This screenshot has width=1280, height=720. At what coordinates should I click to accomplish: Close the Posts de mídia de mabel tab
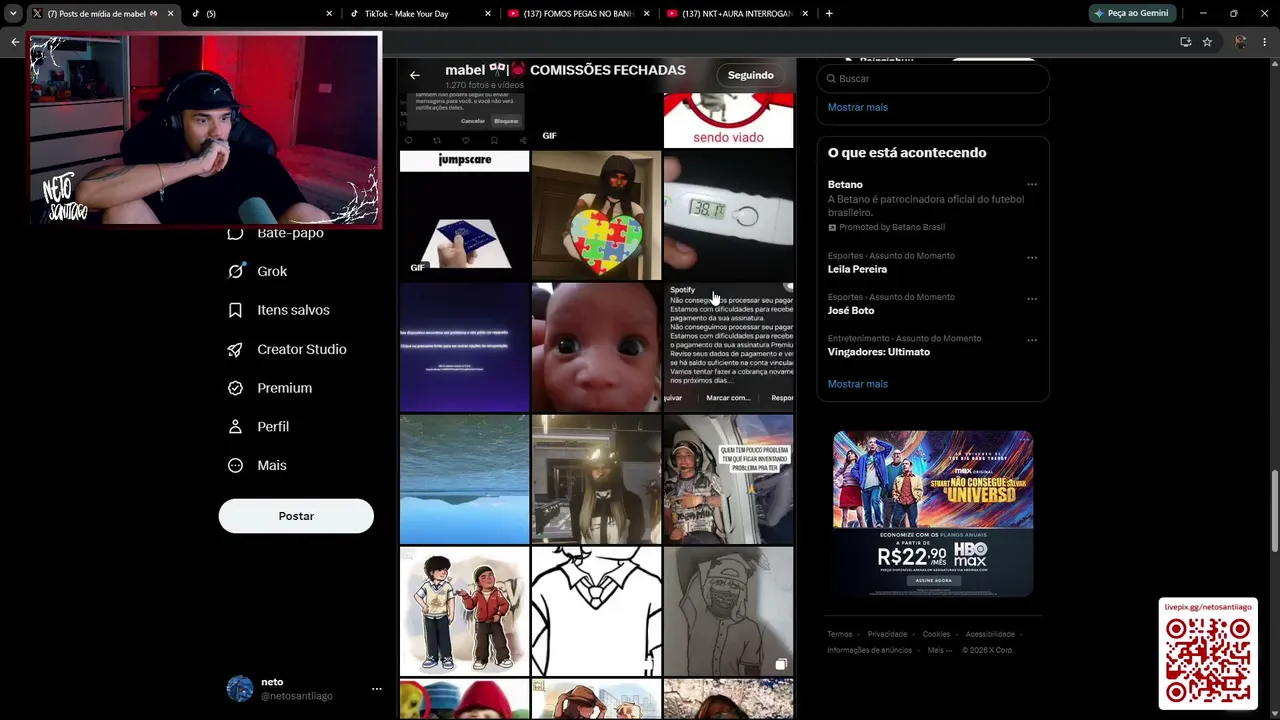(170, 14)
